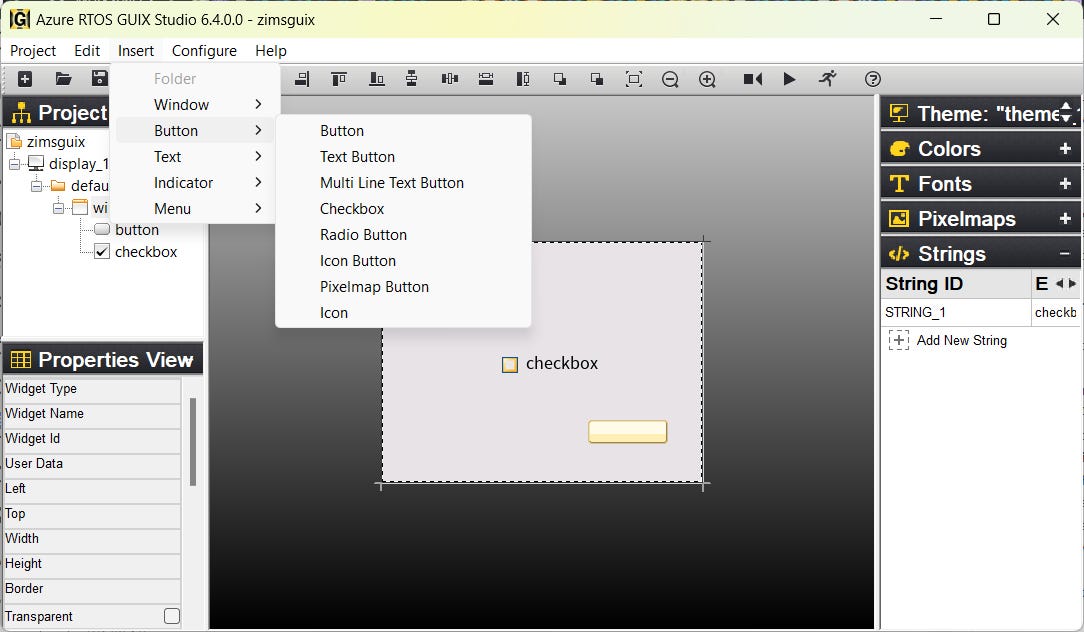Select the STRING_1 row
Screen dimensions: 1084x632
coord(980,313)
